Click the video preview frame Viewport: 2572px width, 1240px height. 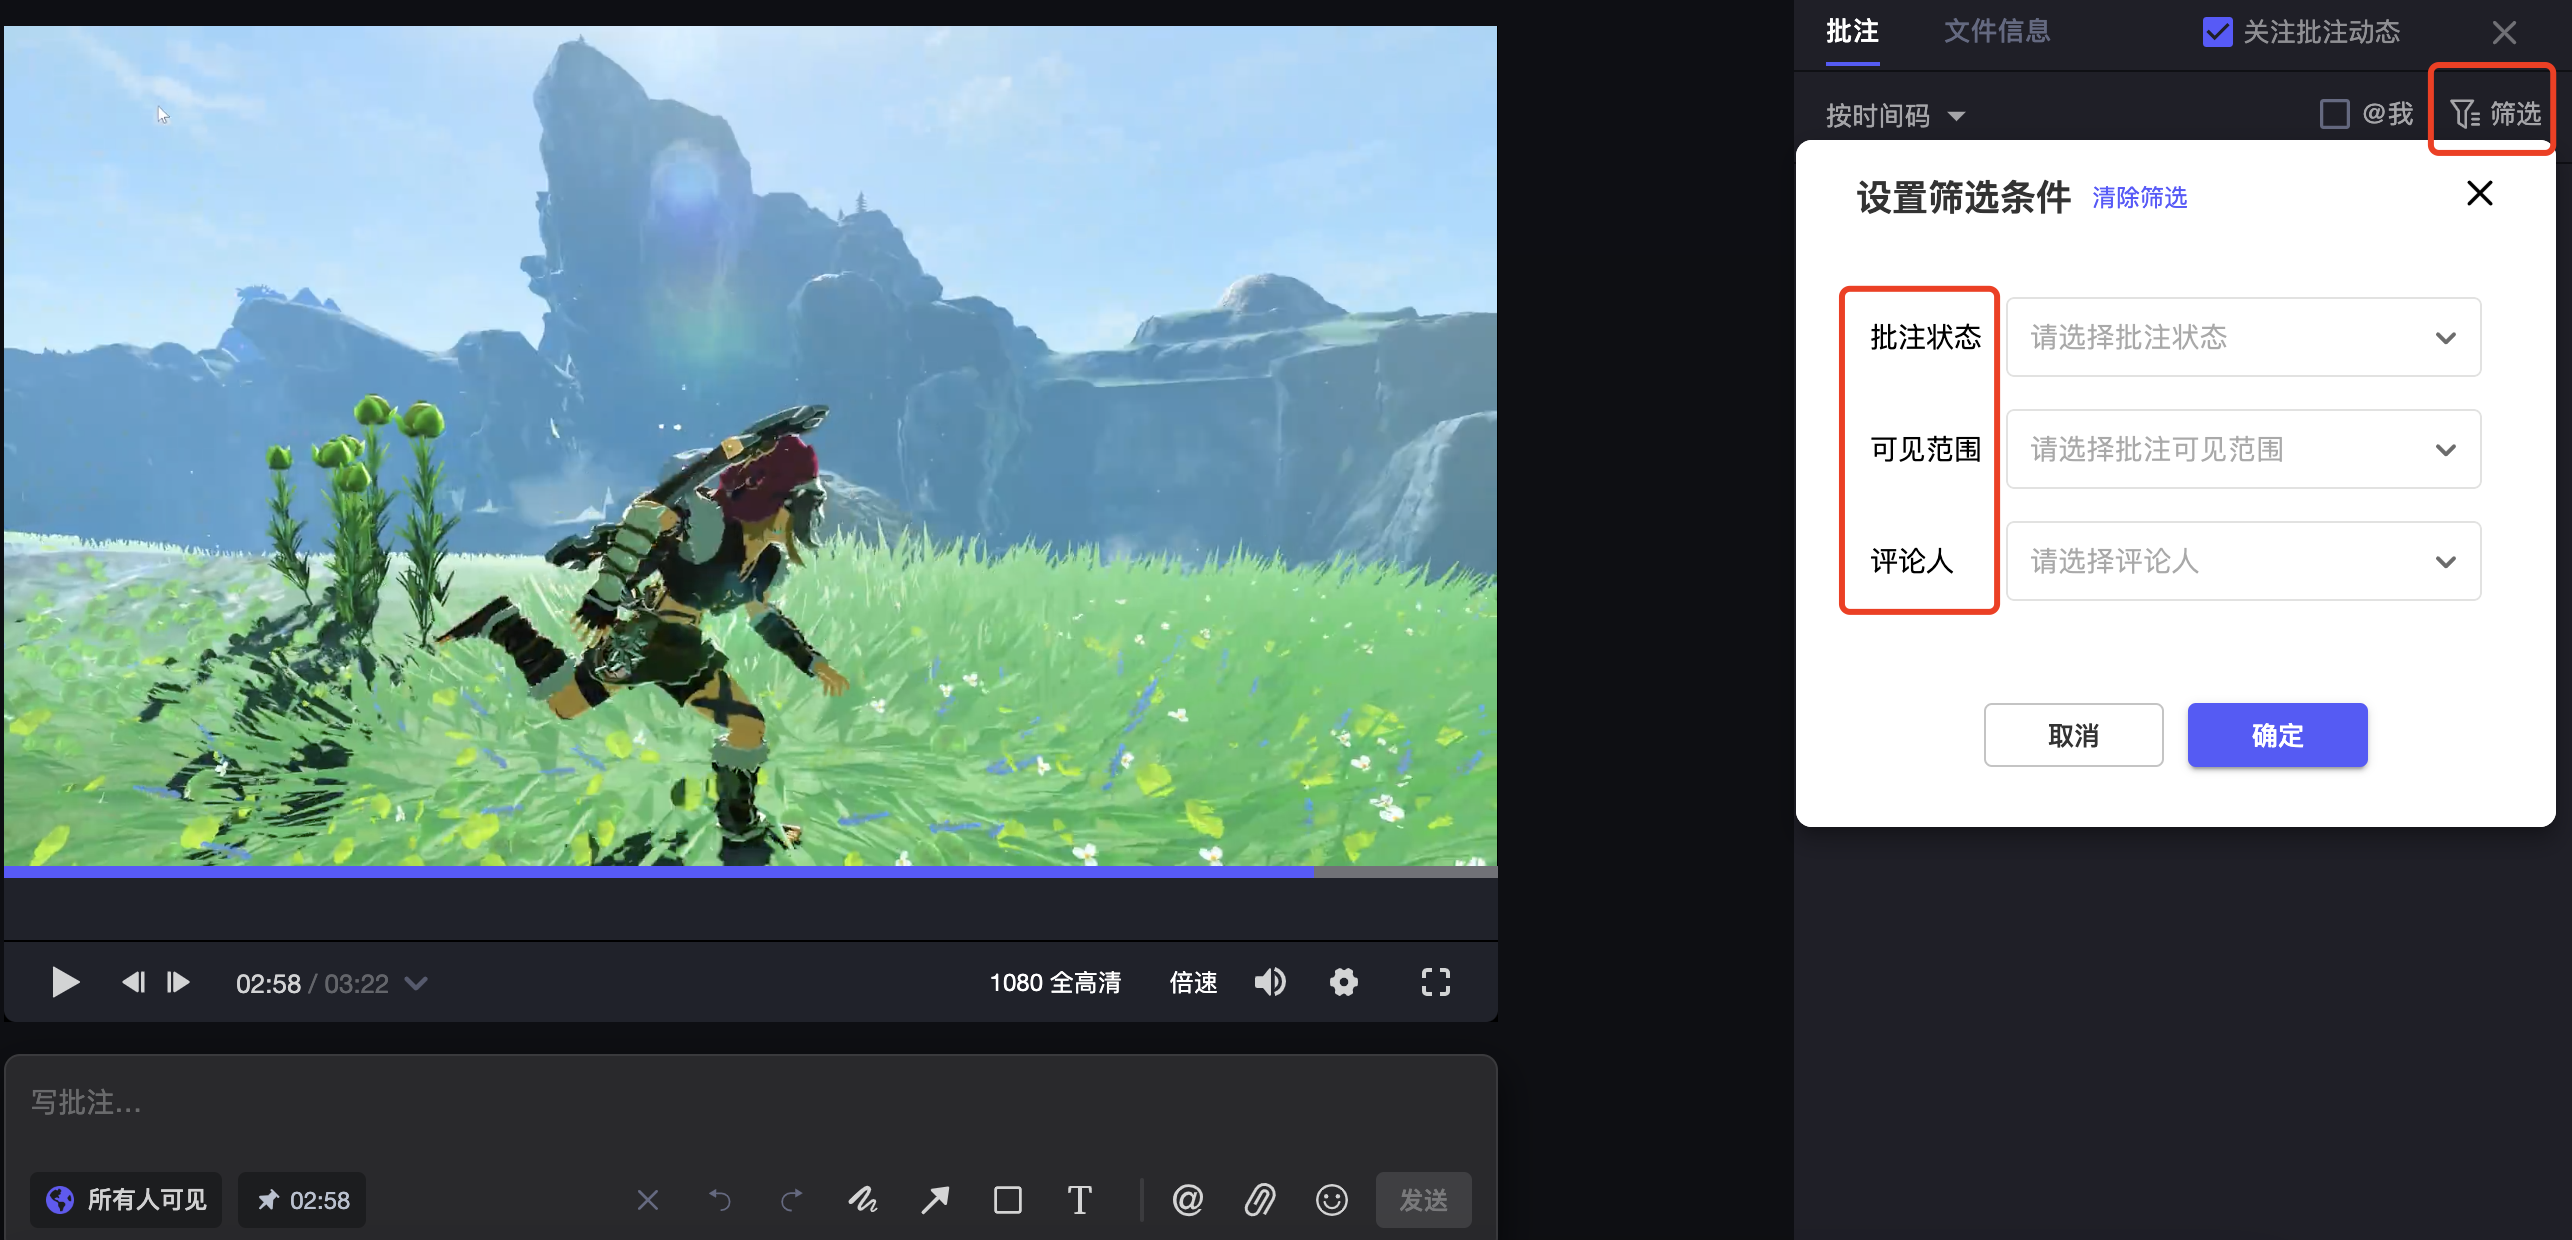[x=750, y=446]
